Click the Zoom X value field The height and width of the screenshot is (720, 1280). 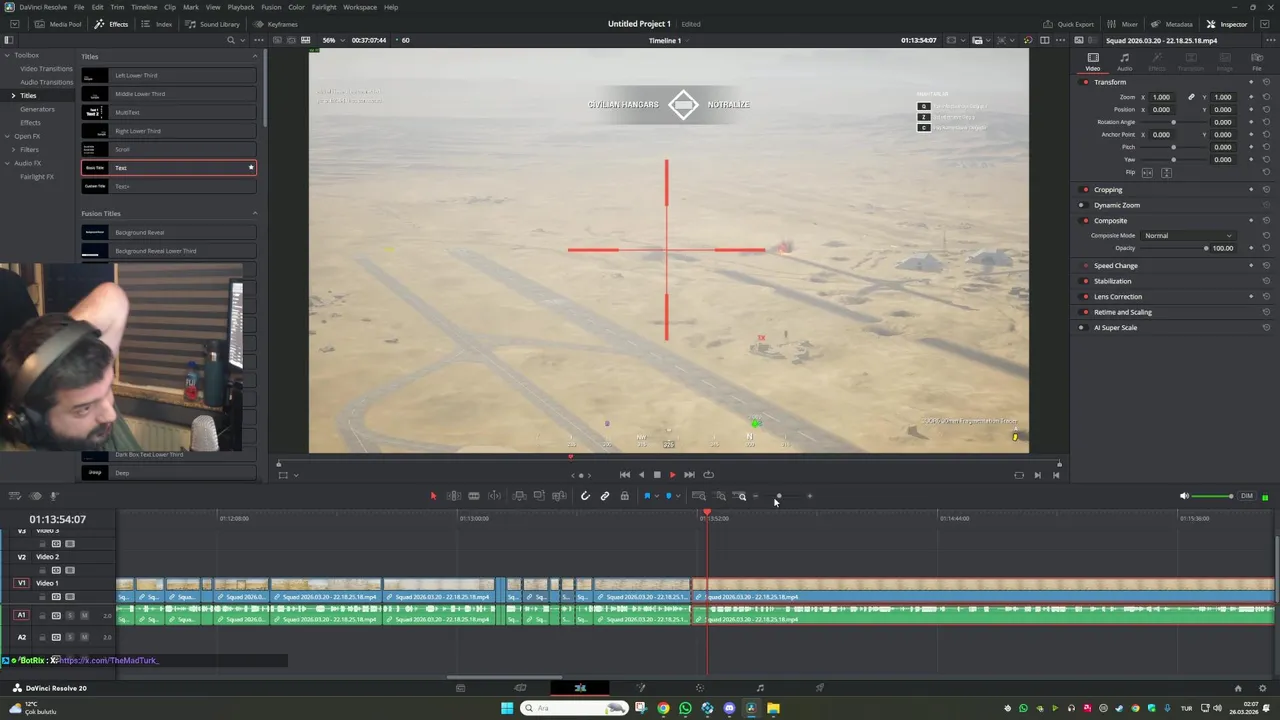pos(1161,97)
